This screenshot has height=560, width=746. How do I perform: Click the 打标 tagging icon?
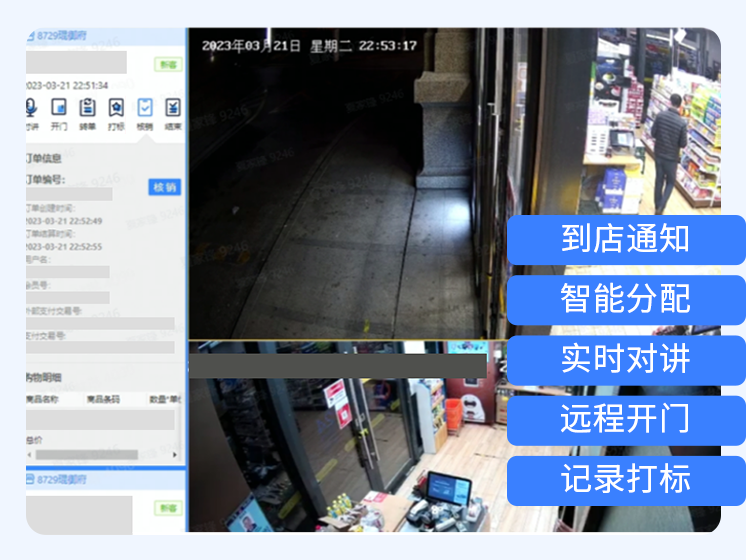pyautogui.click(x=116, y=108)
